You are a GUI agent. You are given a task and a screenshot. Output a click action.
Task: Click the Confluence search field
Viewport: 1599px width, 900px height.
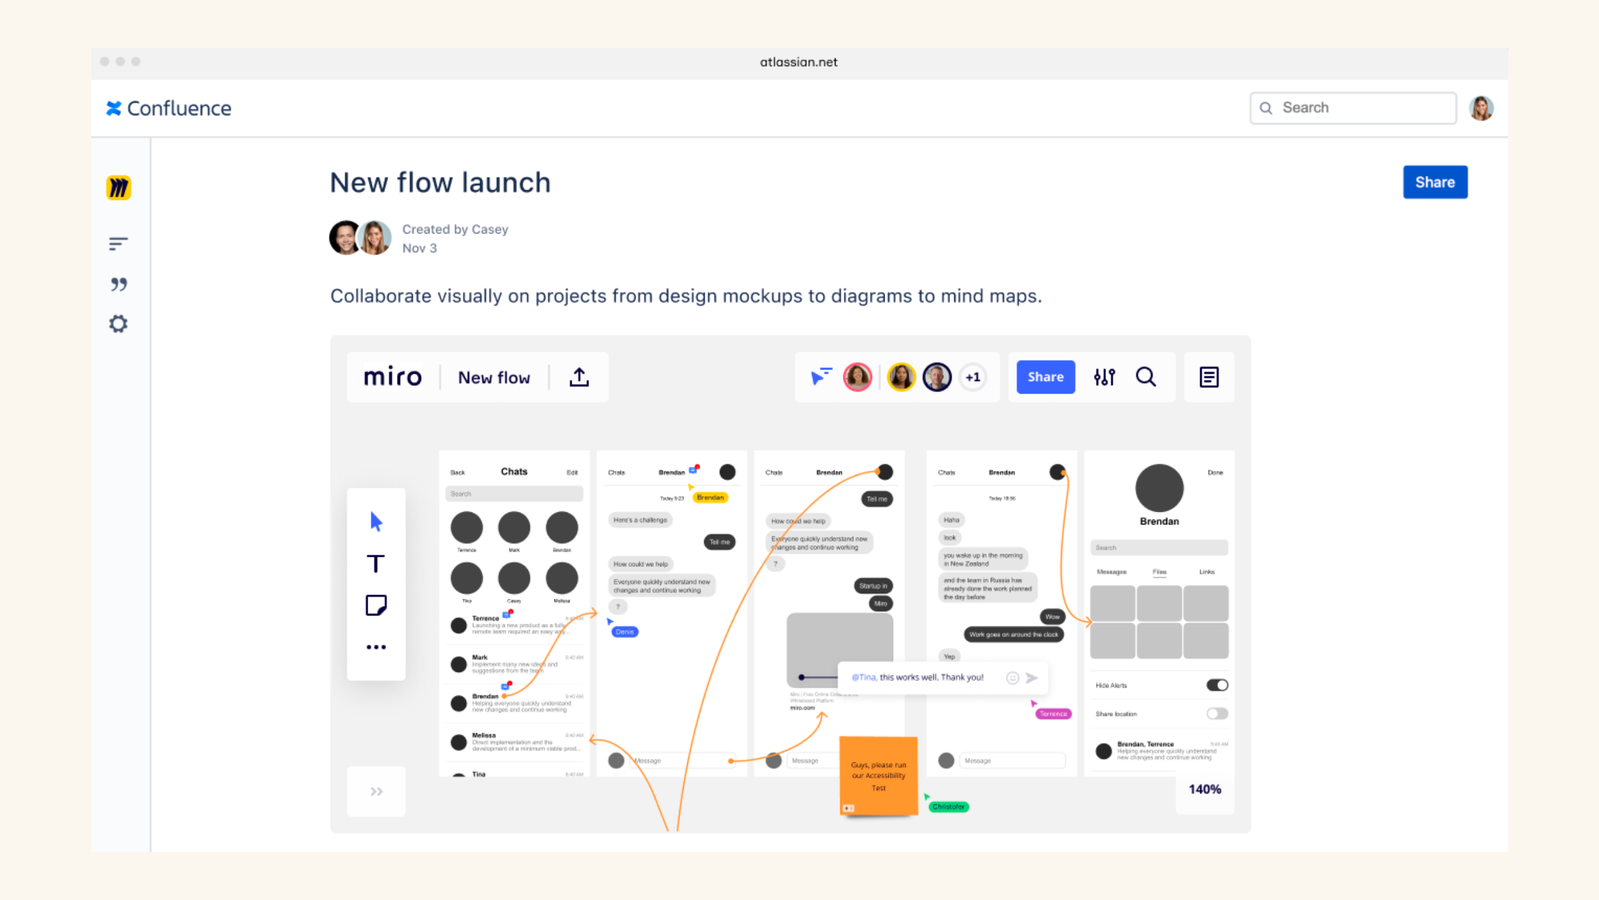[1352, 108]
